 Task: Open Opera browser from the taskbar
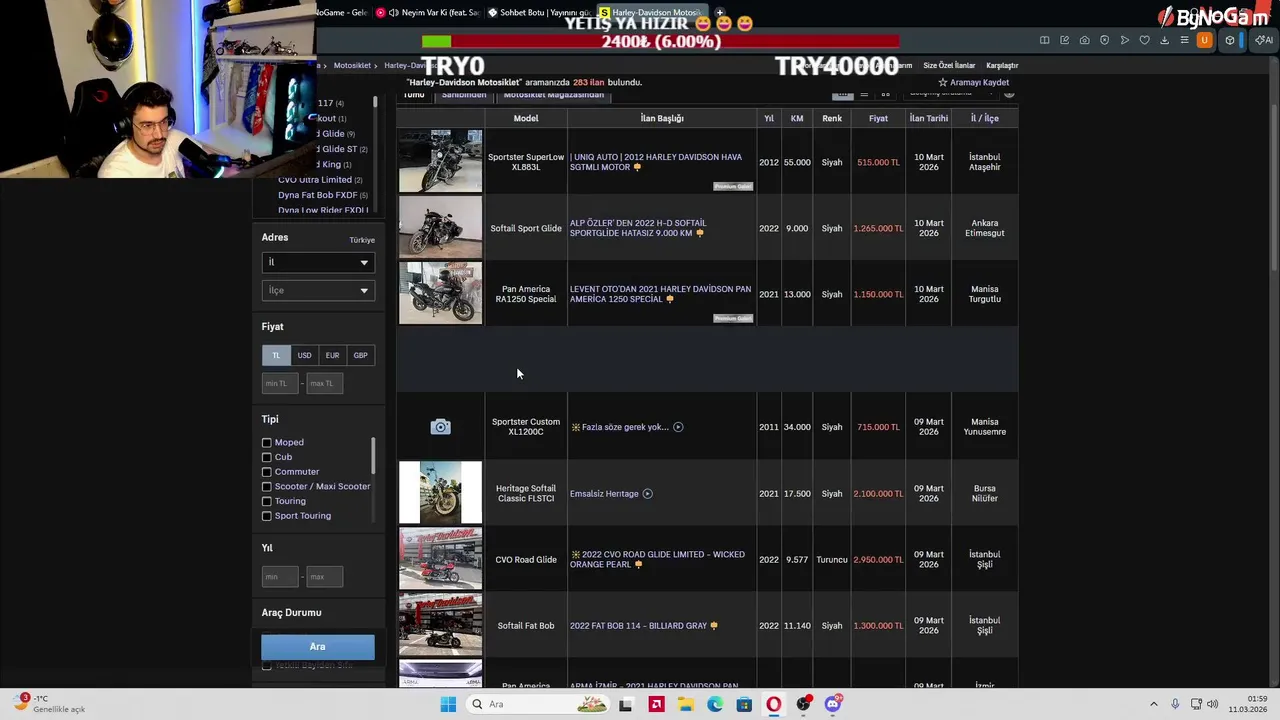774,704
